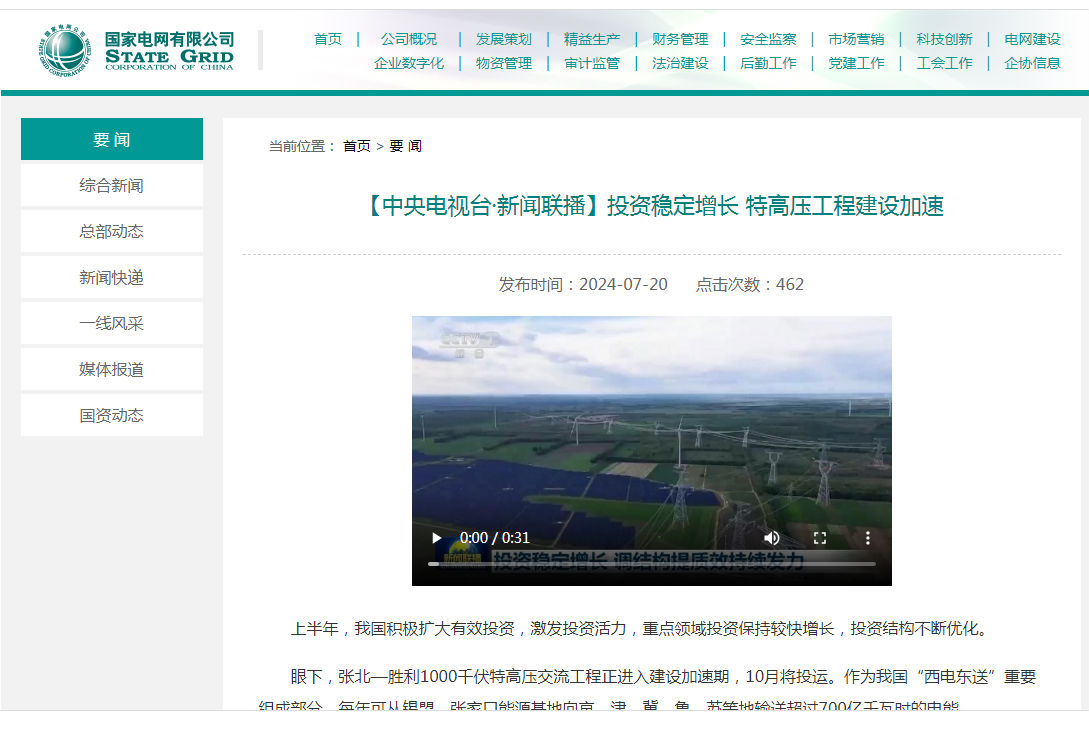The width and height of the screenshot is (1089, 736).
Task: Mute the video volume speaker icon
Action: click(772, 538)
